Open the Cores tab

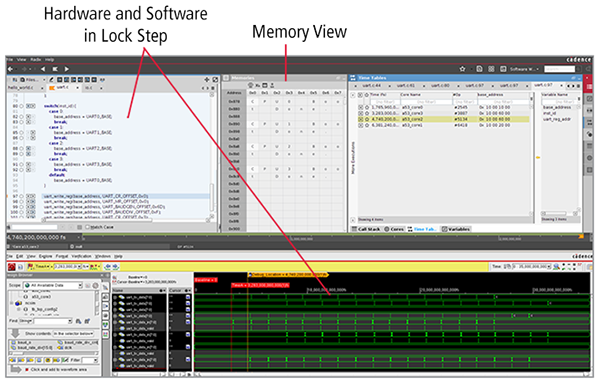point(394,229)
